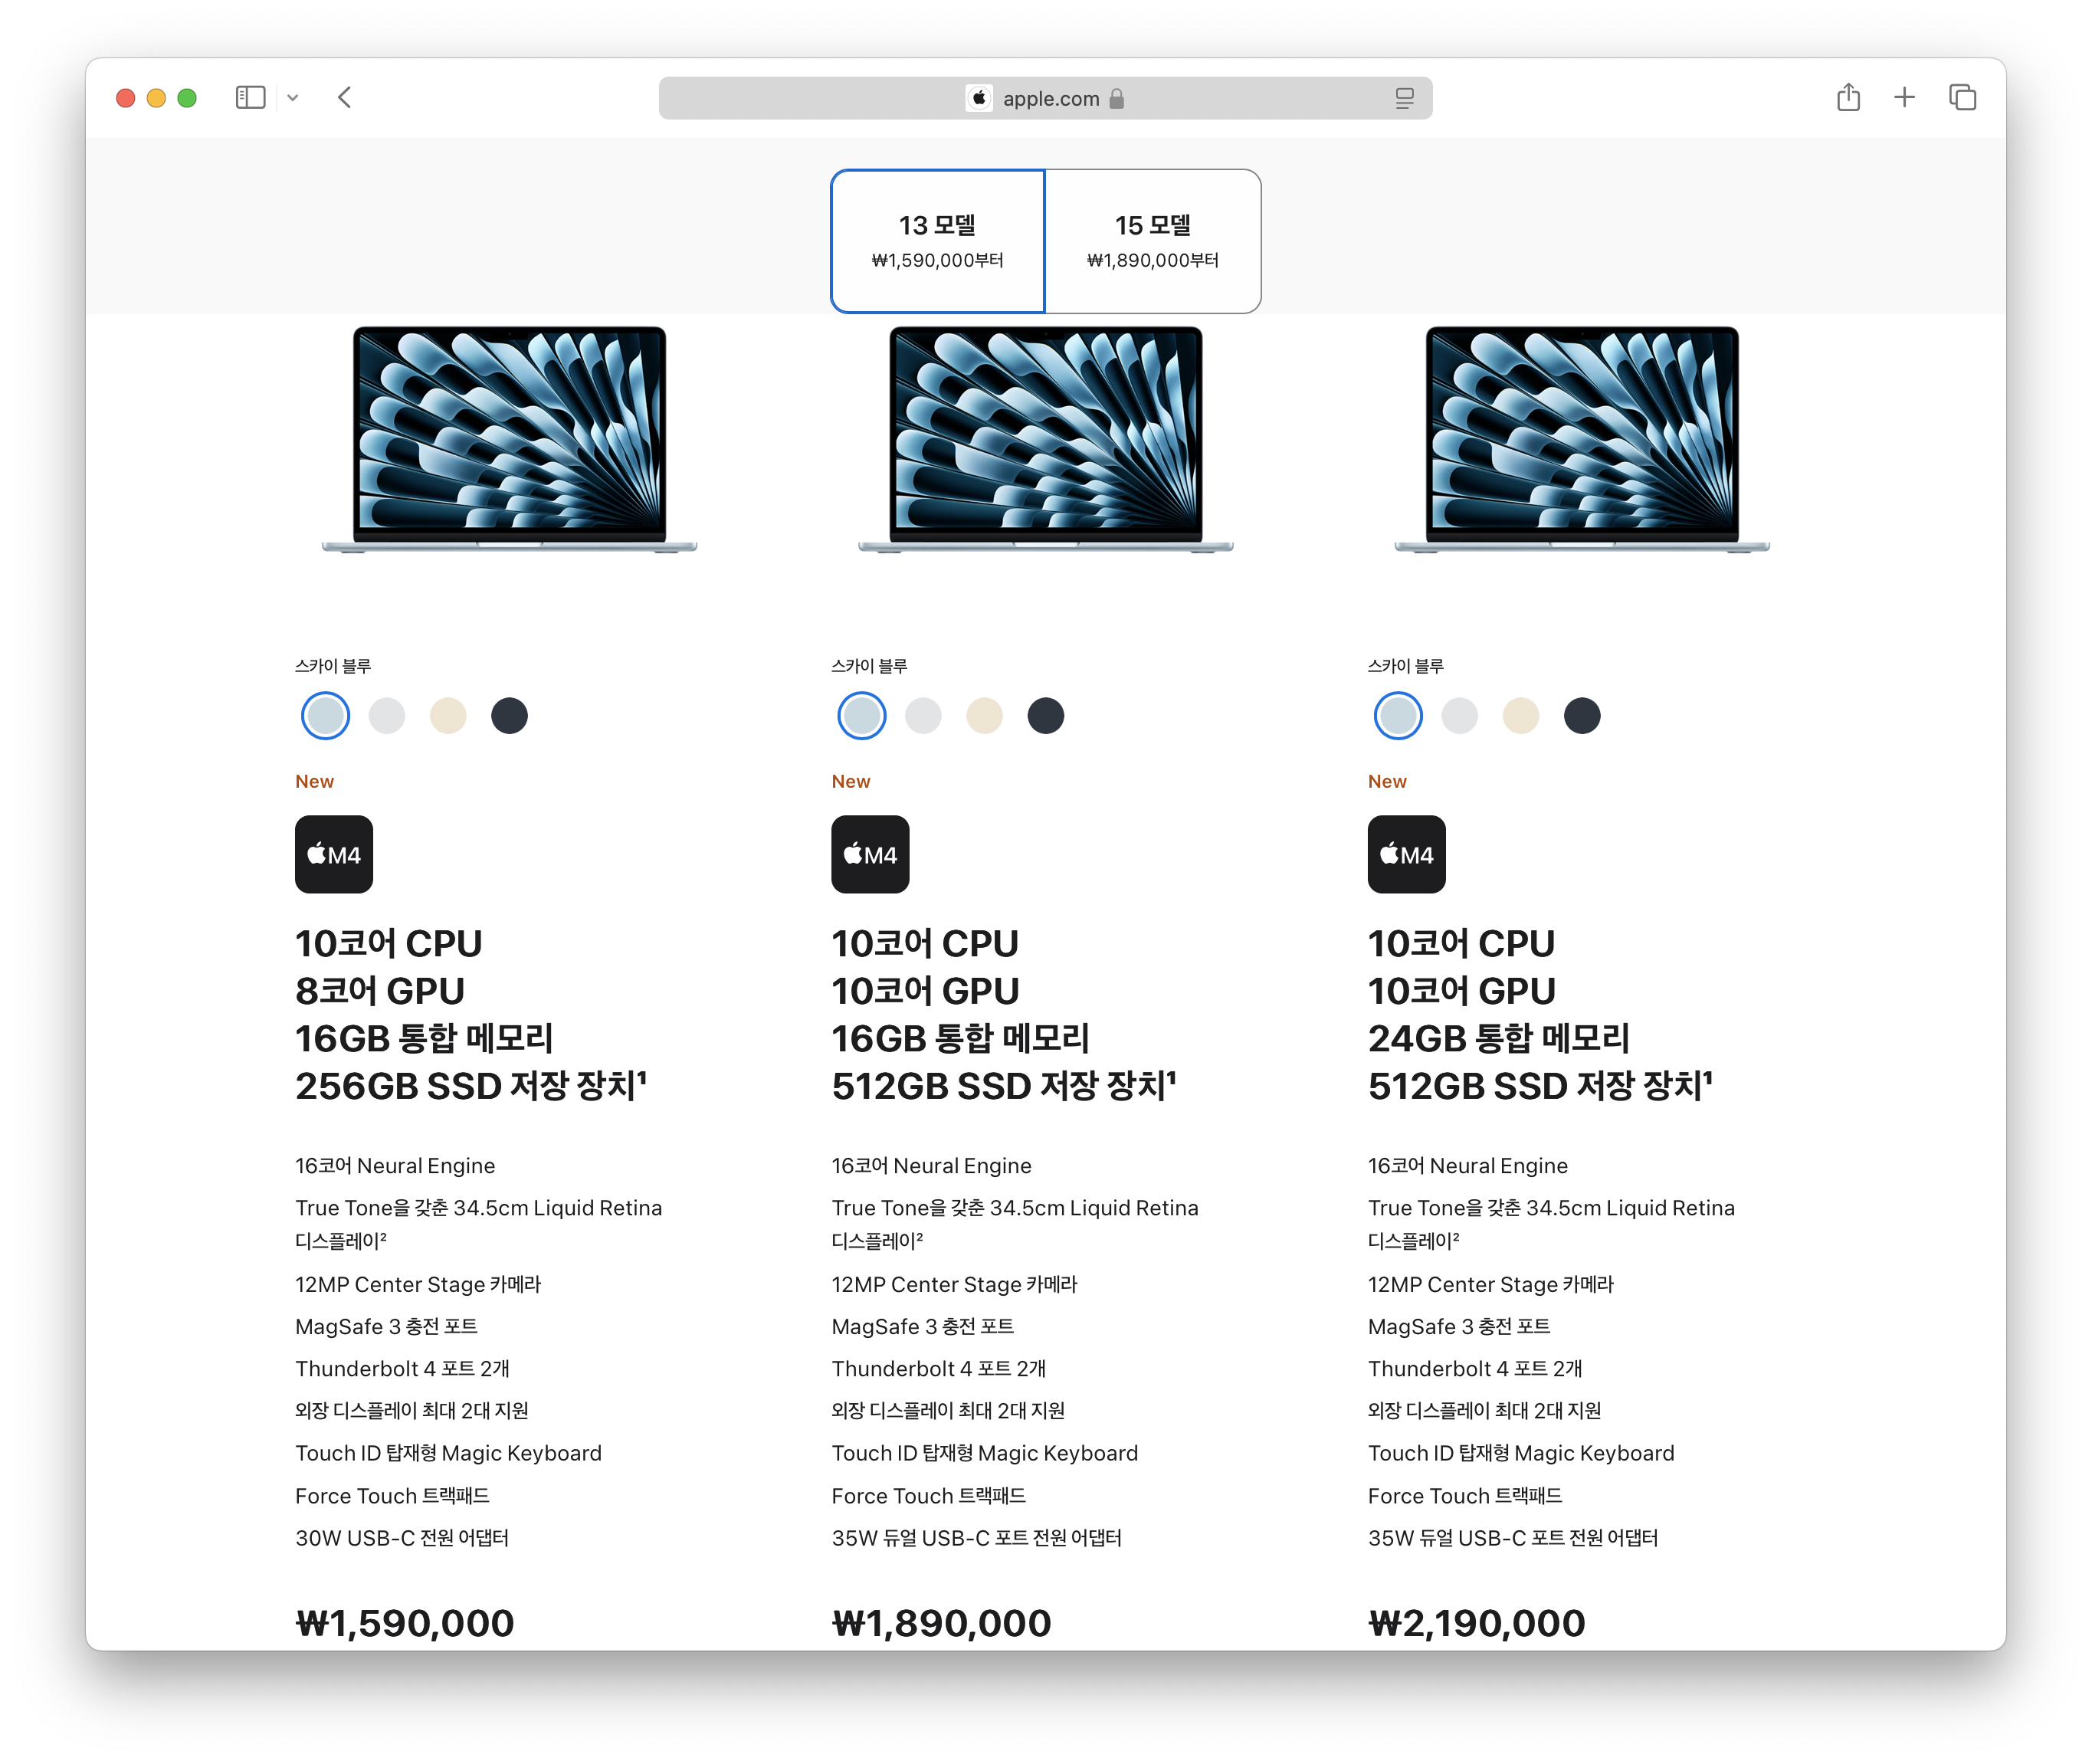Open sidebar options dropdown chevron
This screenshot has width=2092, height=1764.
[x=293, y=98]
